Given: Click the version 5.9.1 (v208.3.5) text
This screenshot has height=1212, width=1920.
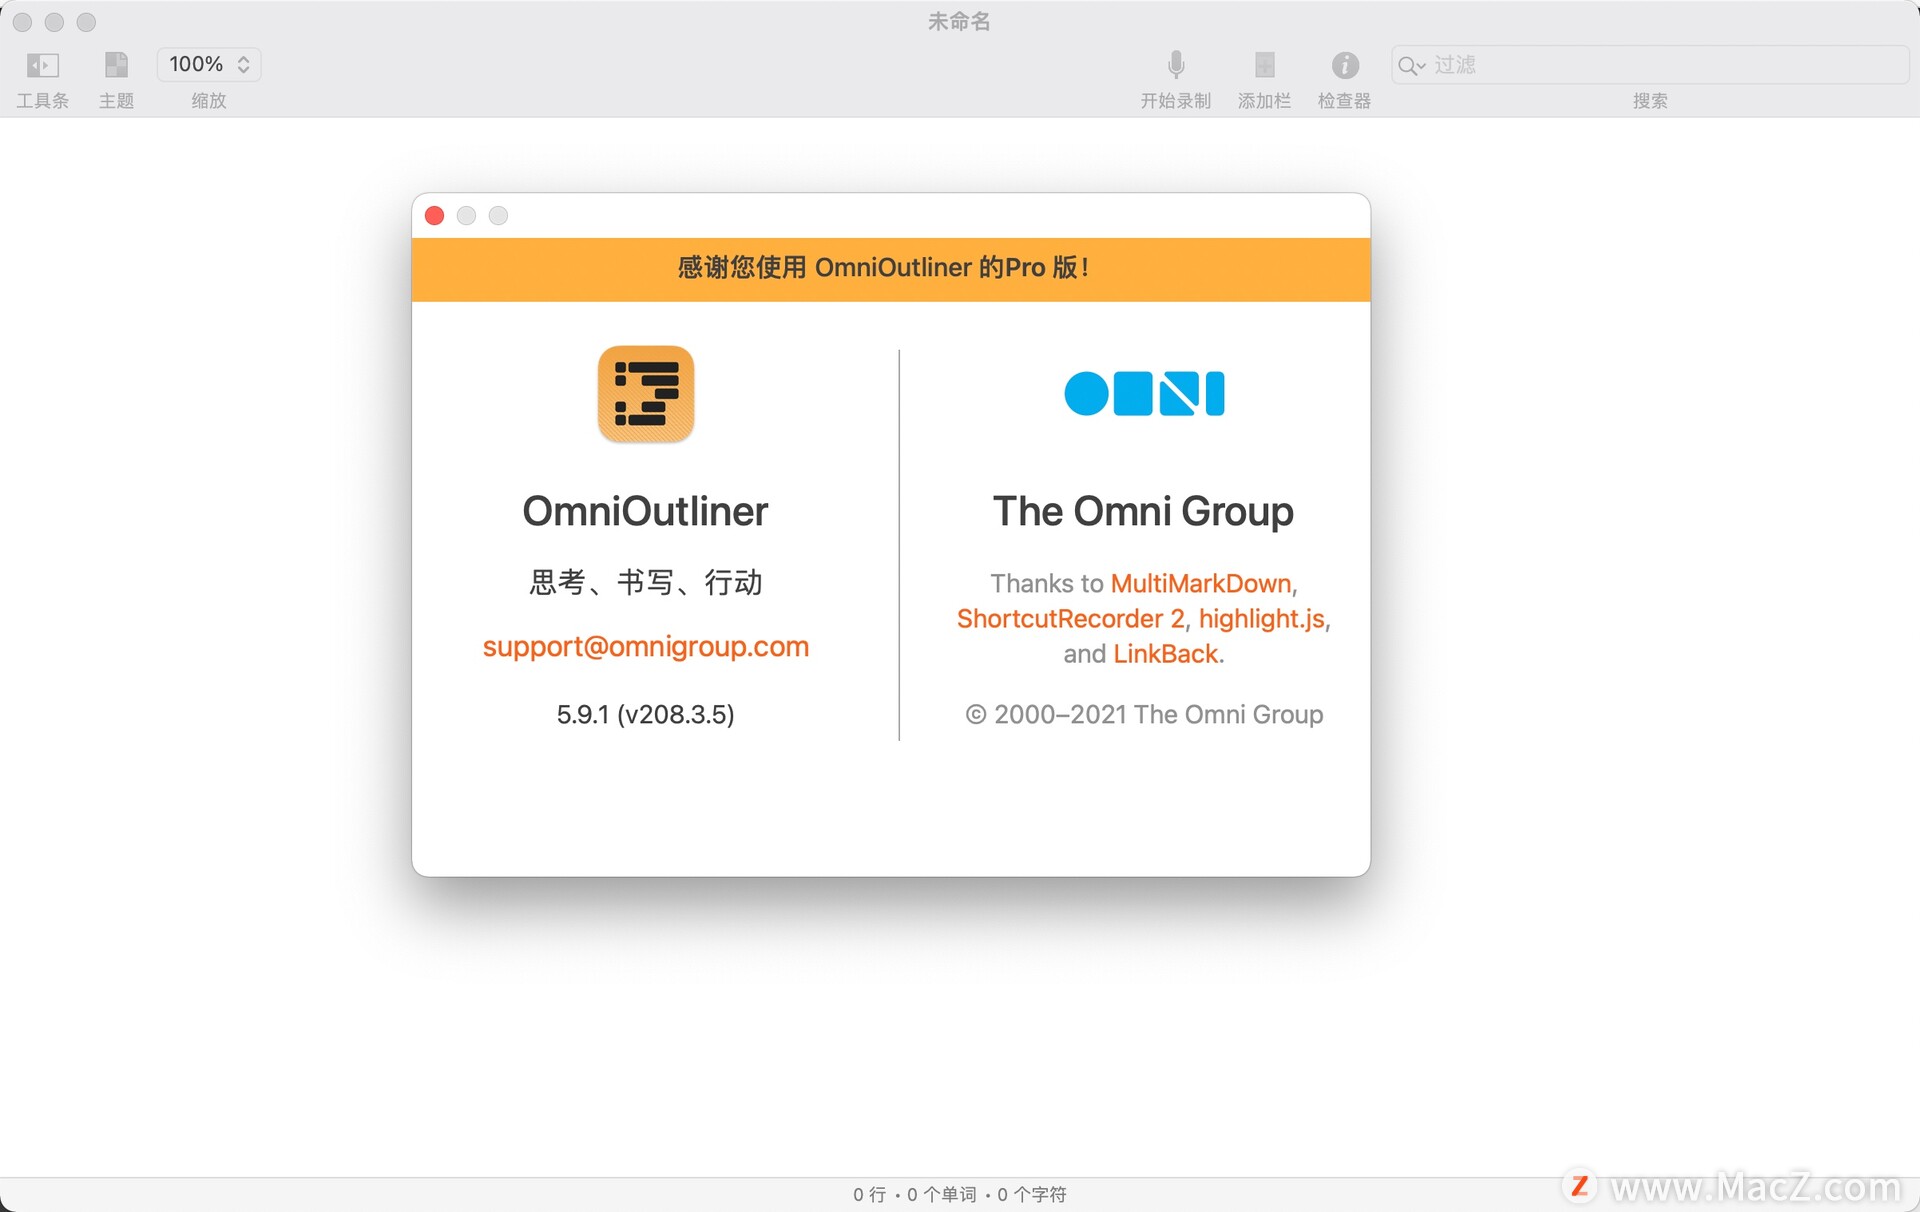Looking at the screenshot, I should tap(645, 714).
